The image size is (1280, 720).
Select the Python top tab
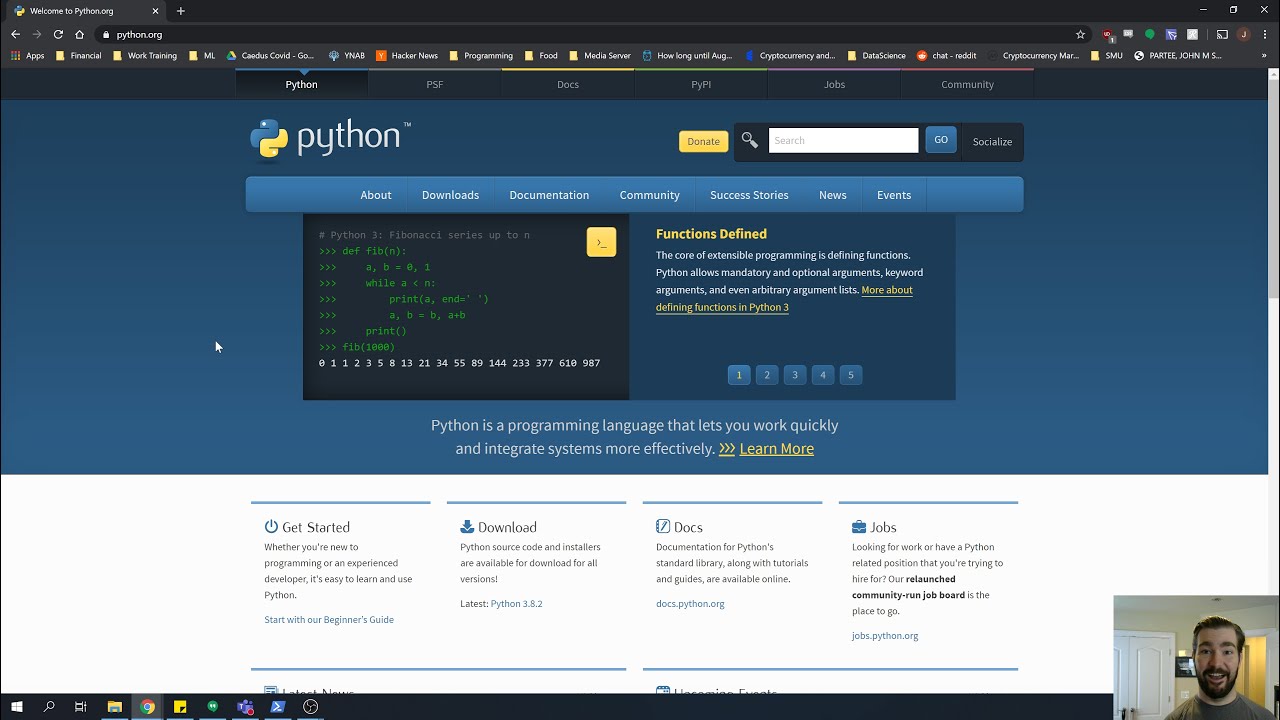301,84
